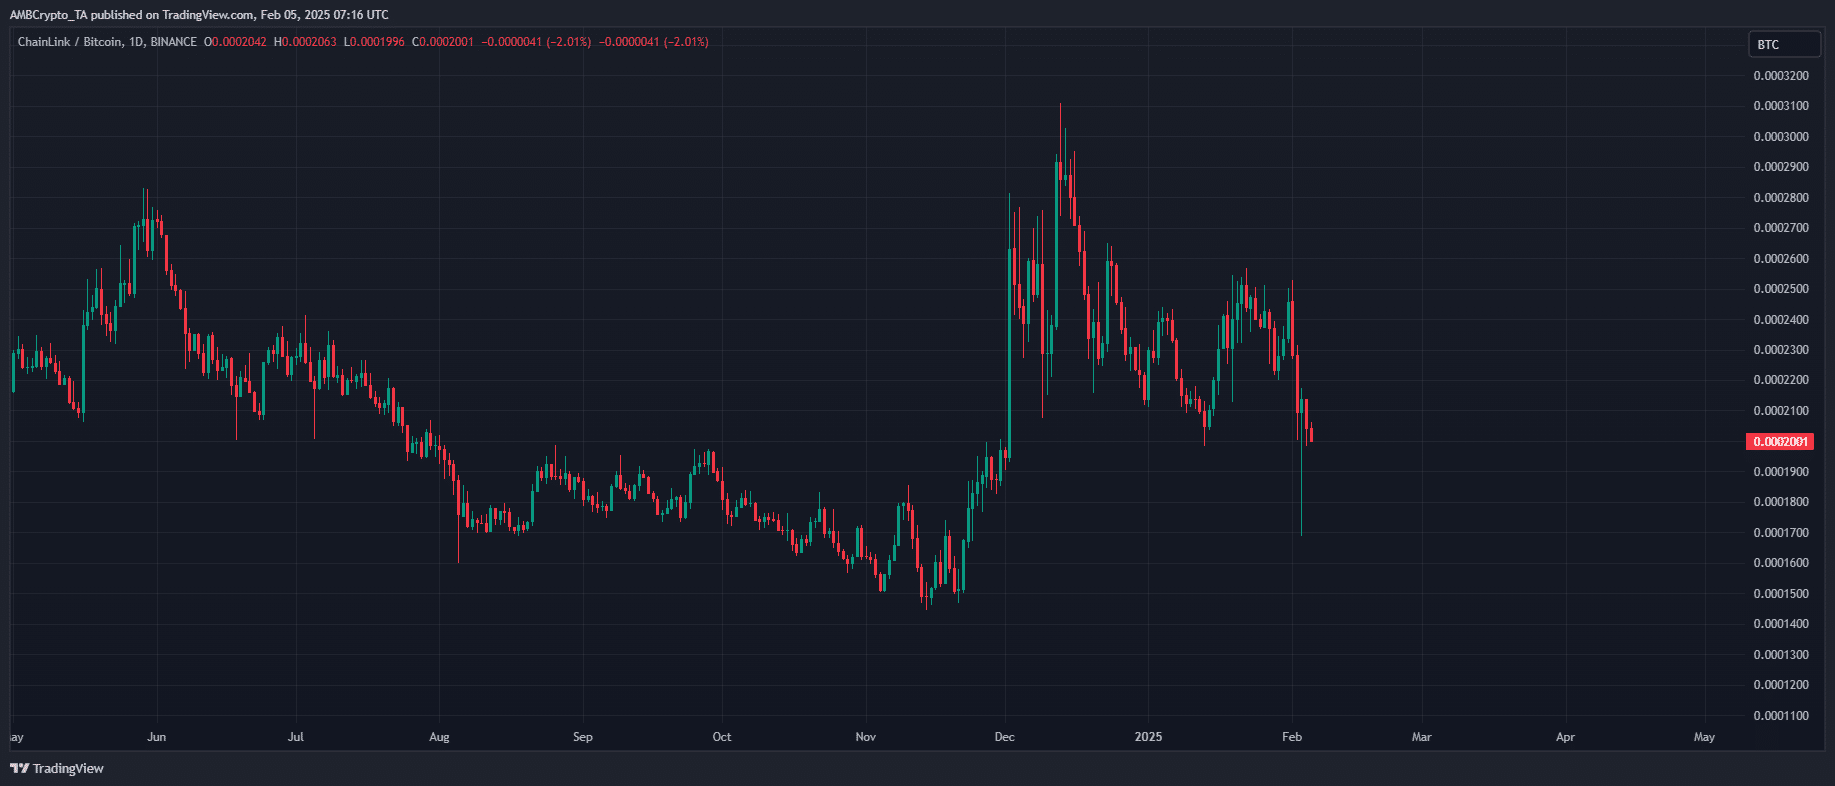Click the 0.0003200 price axis label
Viewport: 1835px width, 786px height.
pyautogui.click(x=1780, y=76)
